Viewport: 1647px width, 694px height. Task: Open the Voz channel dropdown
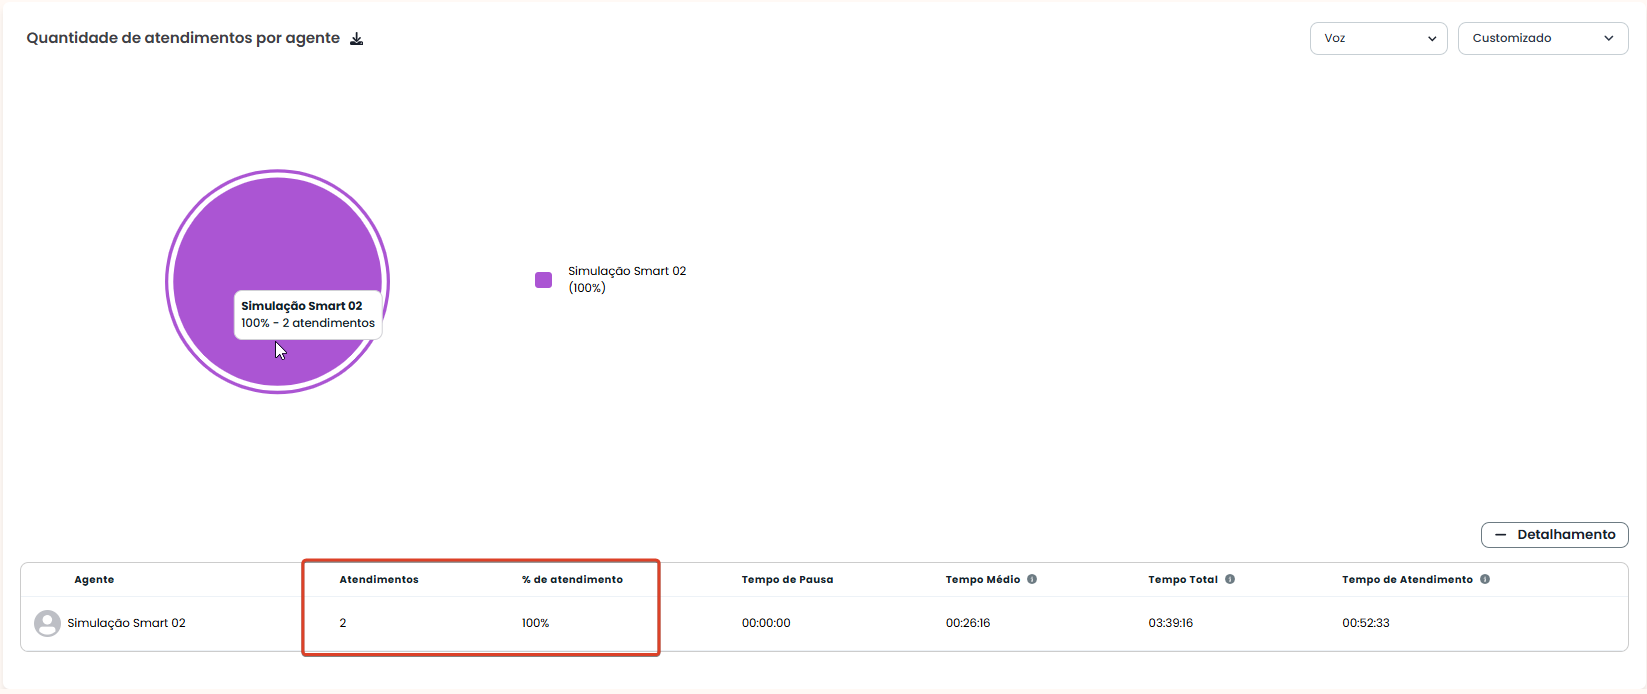(1378, 38)
